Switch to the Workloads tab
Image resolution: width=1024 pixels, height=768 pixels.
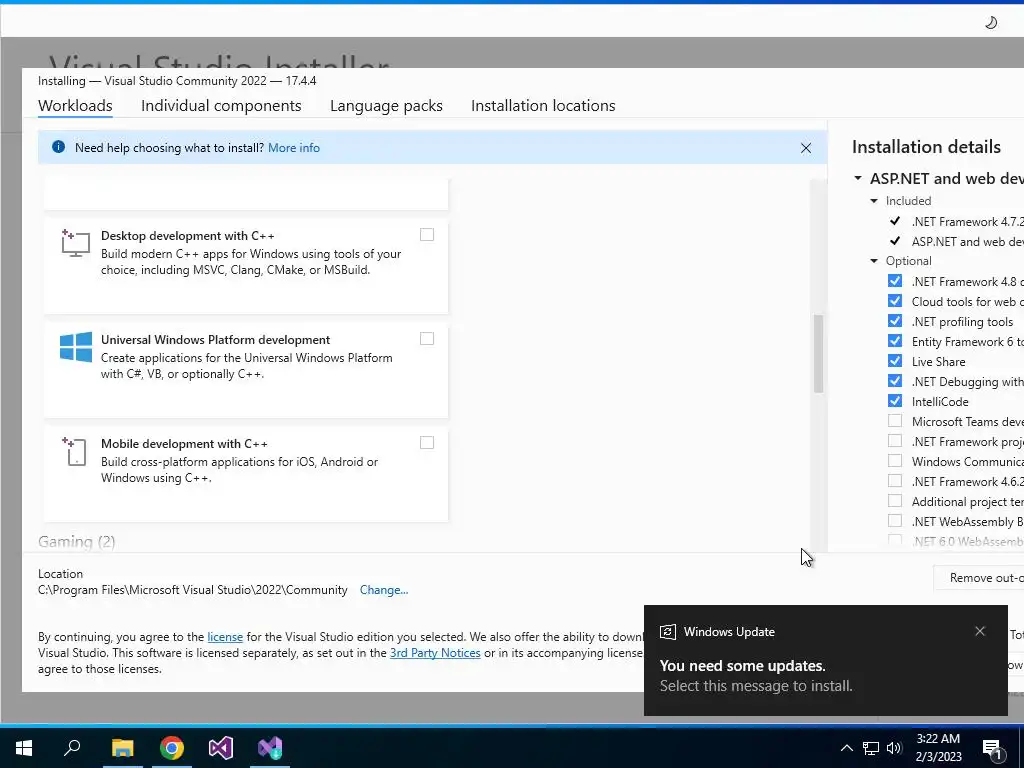click(75, 105)
